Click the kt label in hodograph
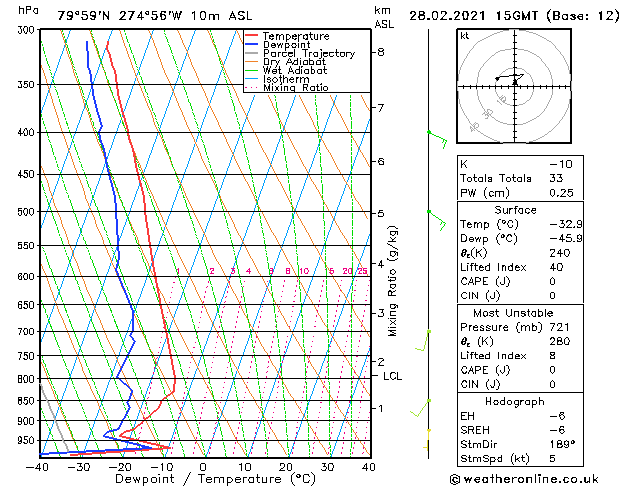Screen dimensions: 629x486 tap(465, 36)
